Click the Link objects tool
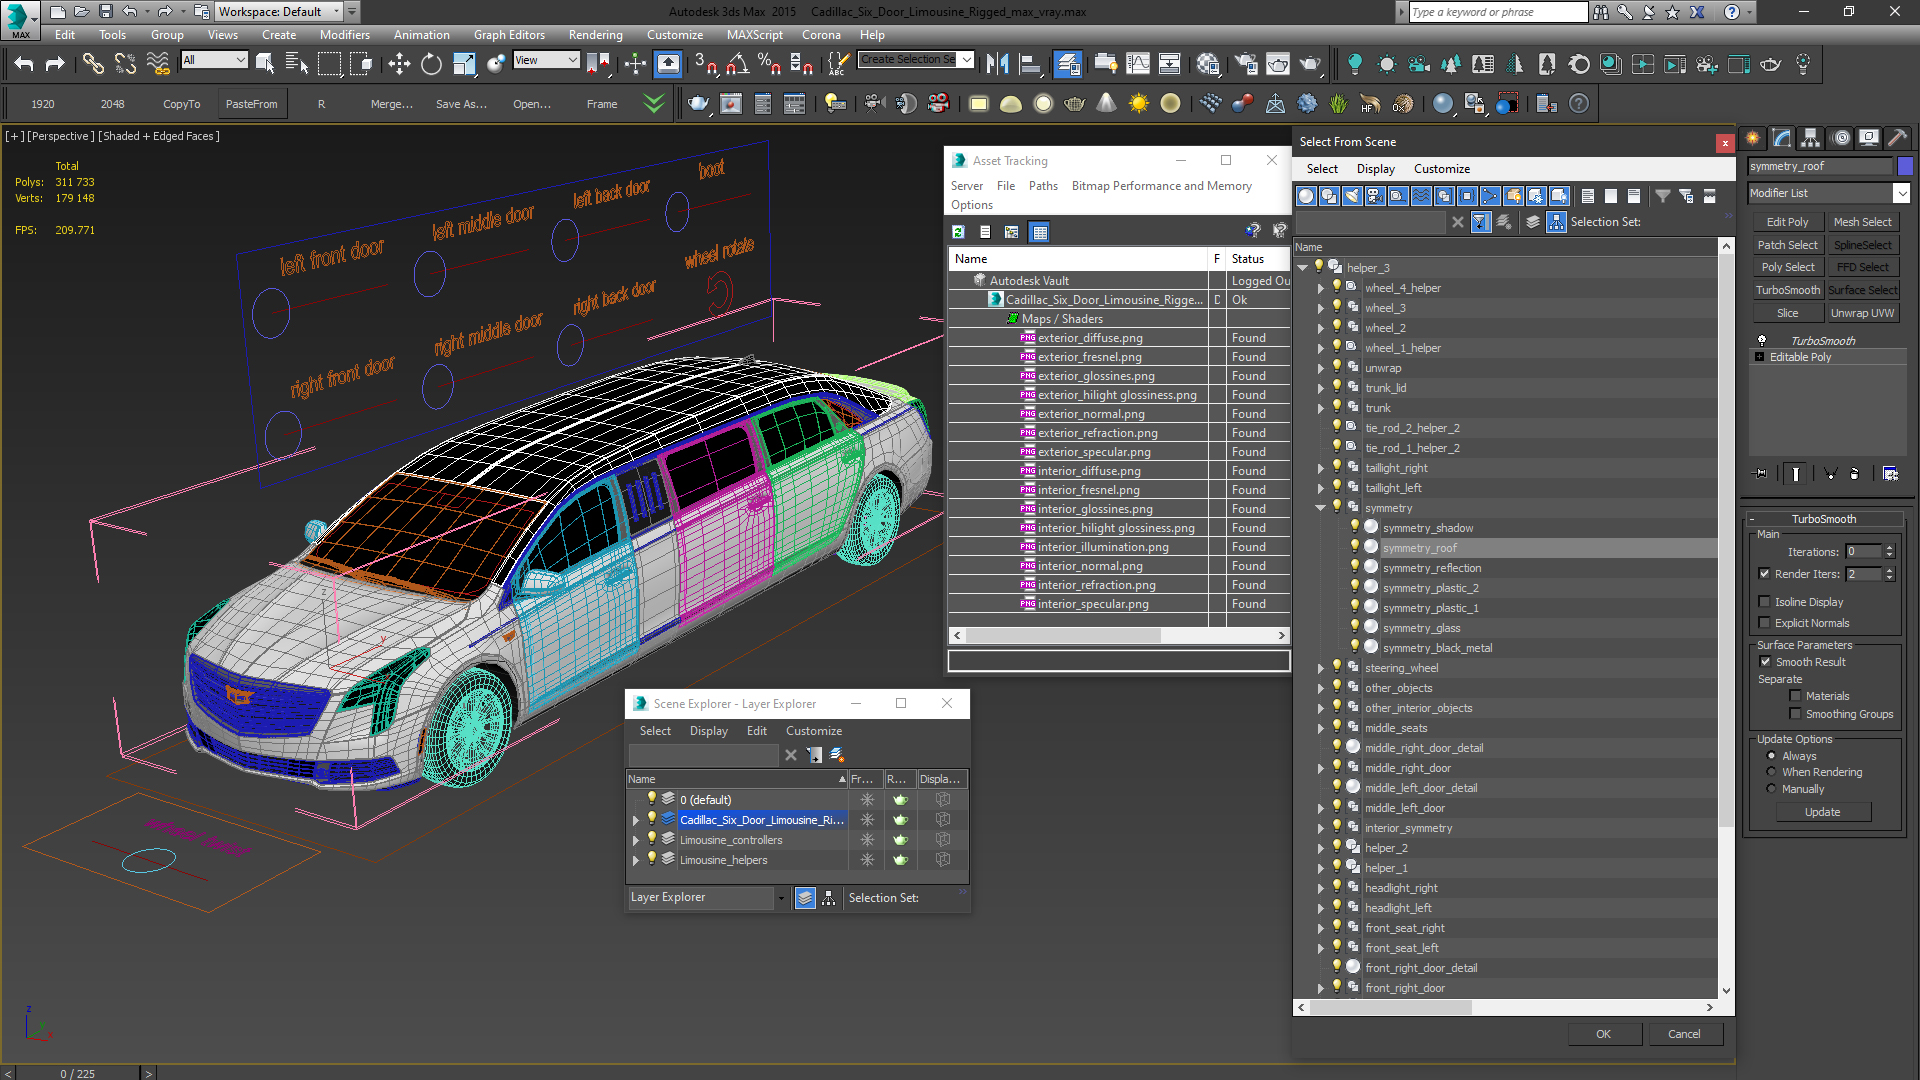This screenshot has height=1080, width=1920. point(93,64)
